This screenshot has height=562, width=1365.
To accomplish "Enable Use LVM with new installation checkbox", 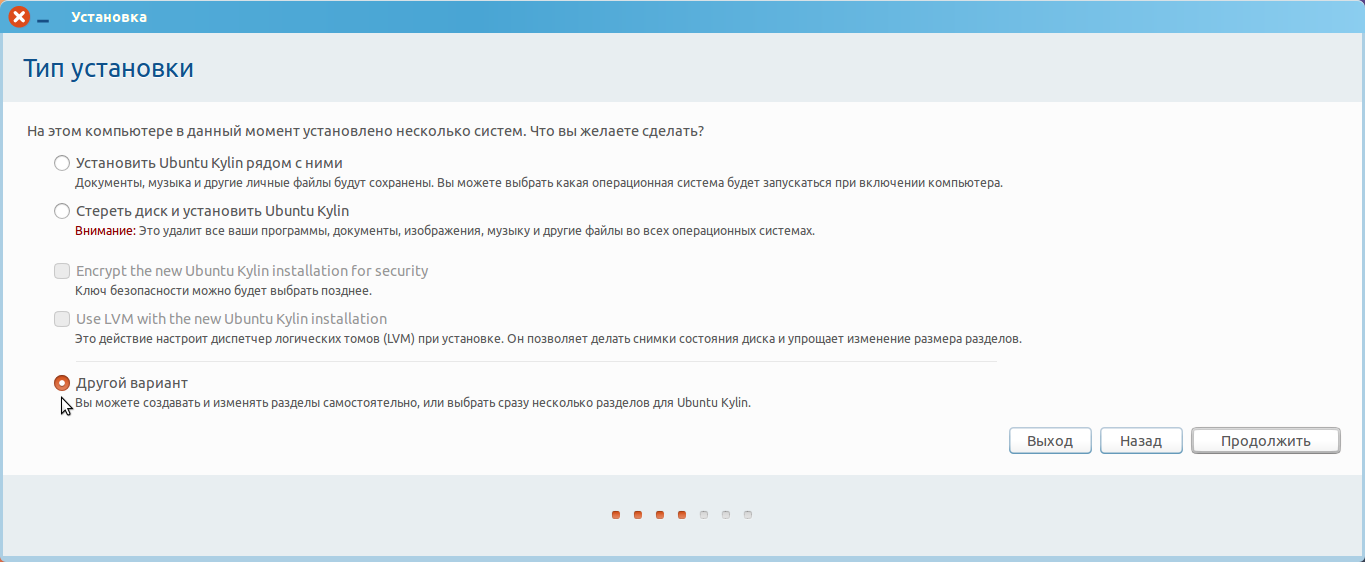I will click(x=62, y=319).
